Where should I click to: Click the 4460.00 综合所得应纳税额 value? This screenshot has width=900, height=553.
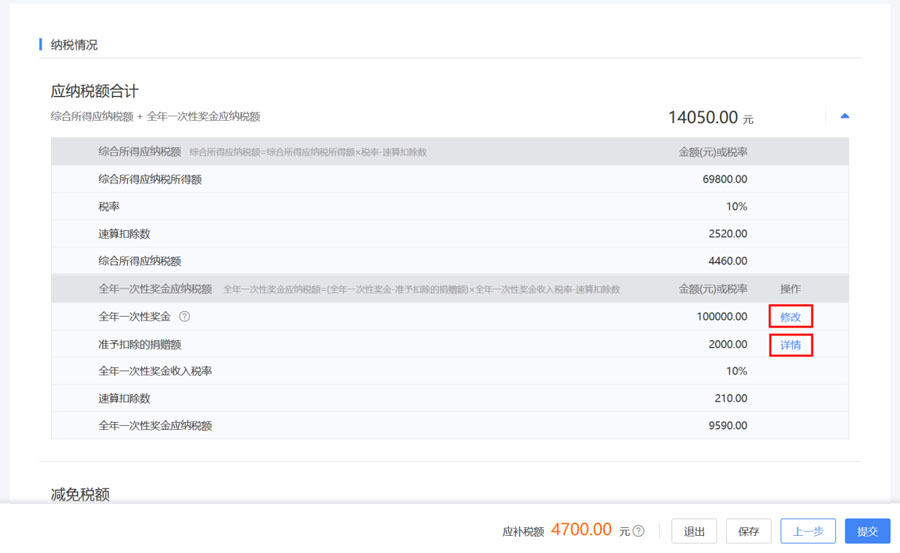pyautogui.click(x=727, y=261)
